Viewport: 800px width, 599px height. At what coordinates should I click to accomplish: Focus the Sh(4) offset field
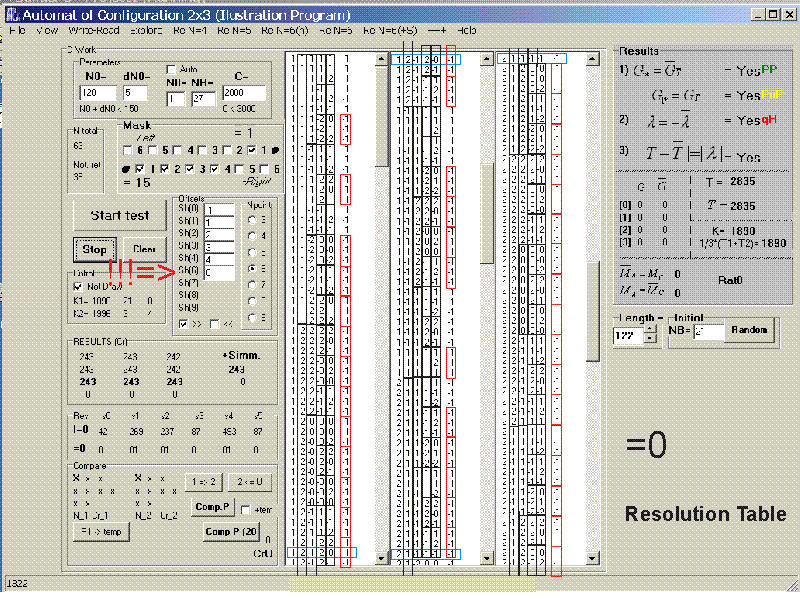[x=219, y=260]
